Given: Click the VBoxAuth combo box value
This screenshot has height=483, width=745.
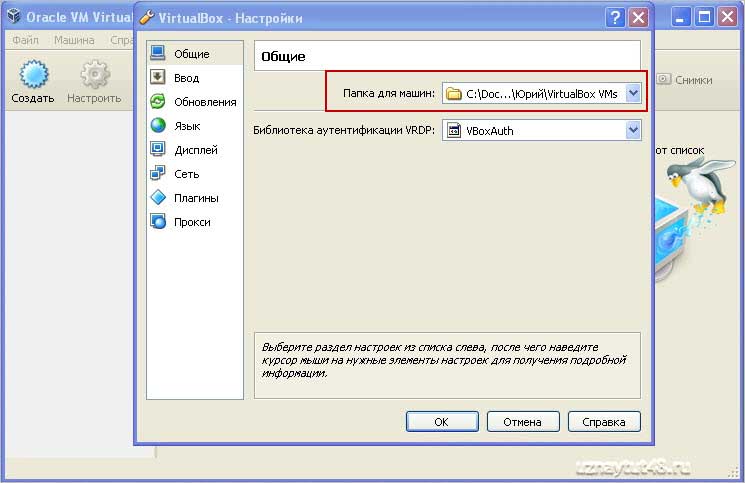Looking at the screenshot, I should (x=542, y=130).
